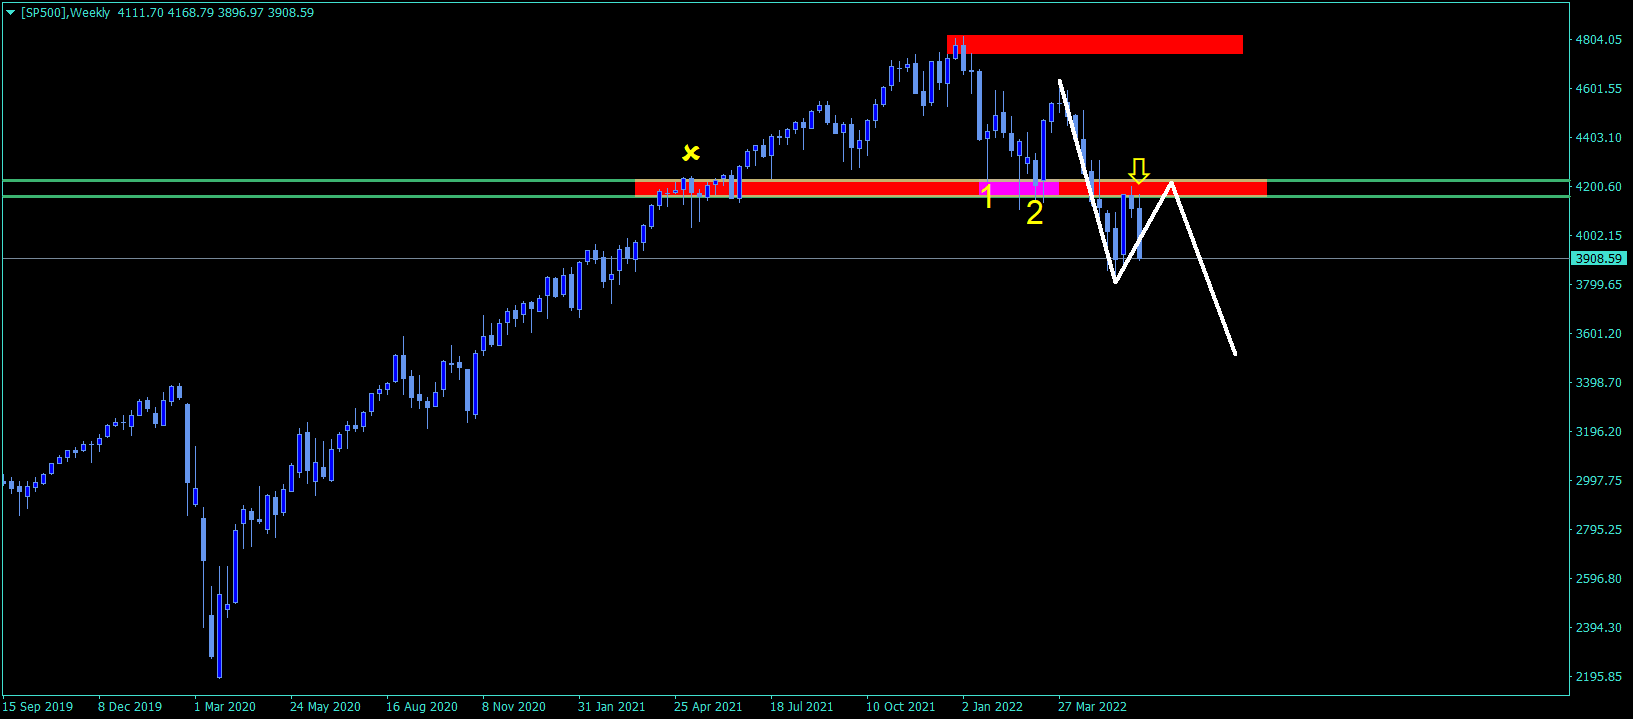The height and width of the screenshot is (719, 1633).
Task: Click the 8 Dec 2019 date label
Action: coord(130,707)
